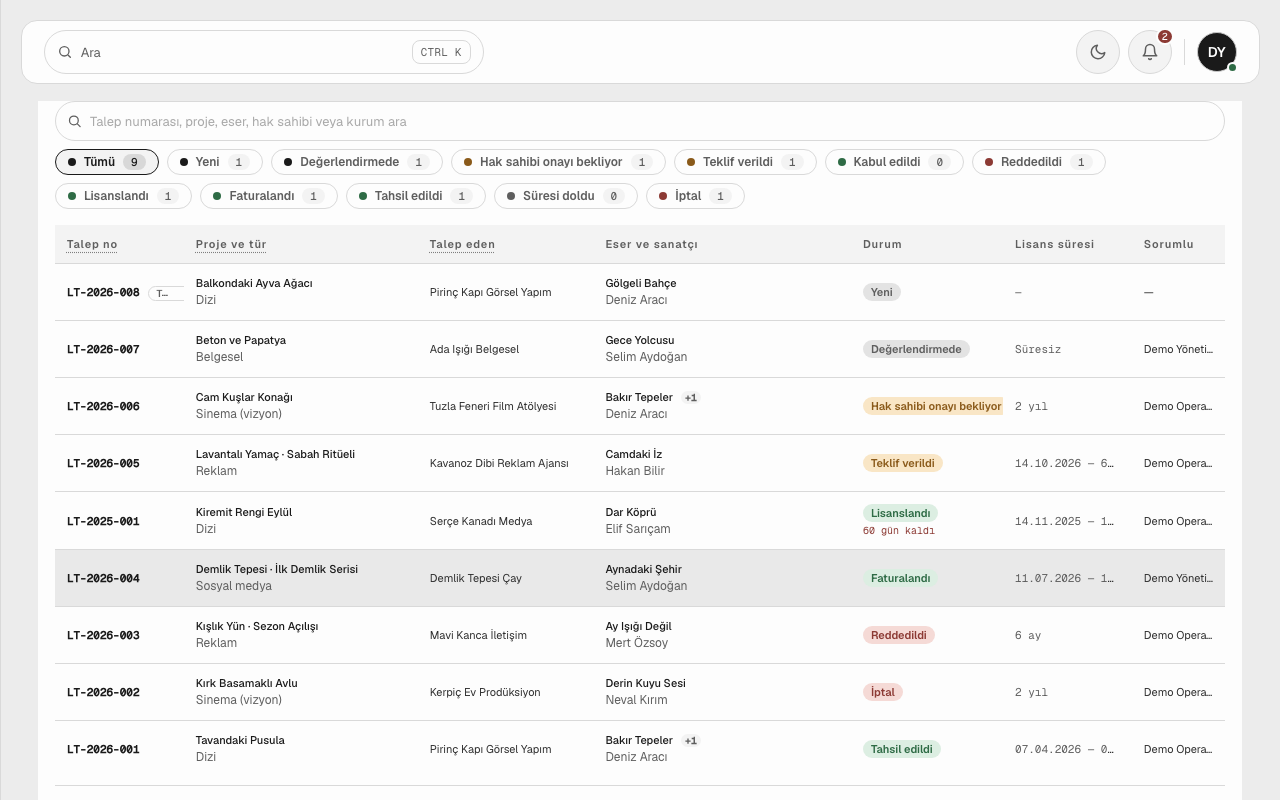Click the İptal status badge in table

(x=882, y=692)
